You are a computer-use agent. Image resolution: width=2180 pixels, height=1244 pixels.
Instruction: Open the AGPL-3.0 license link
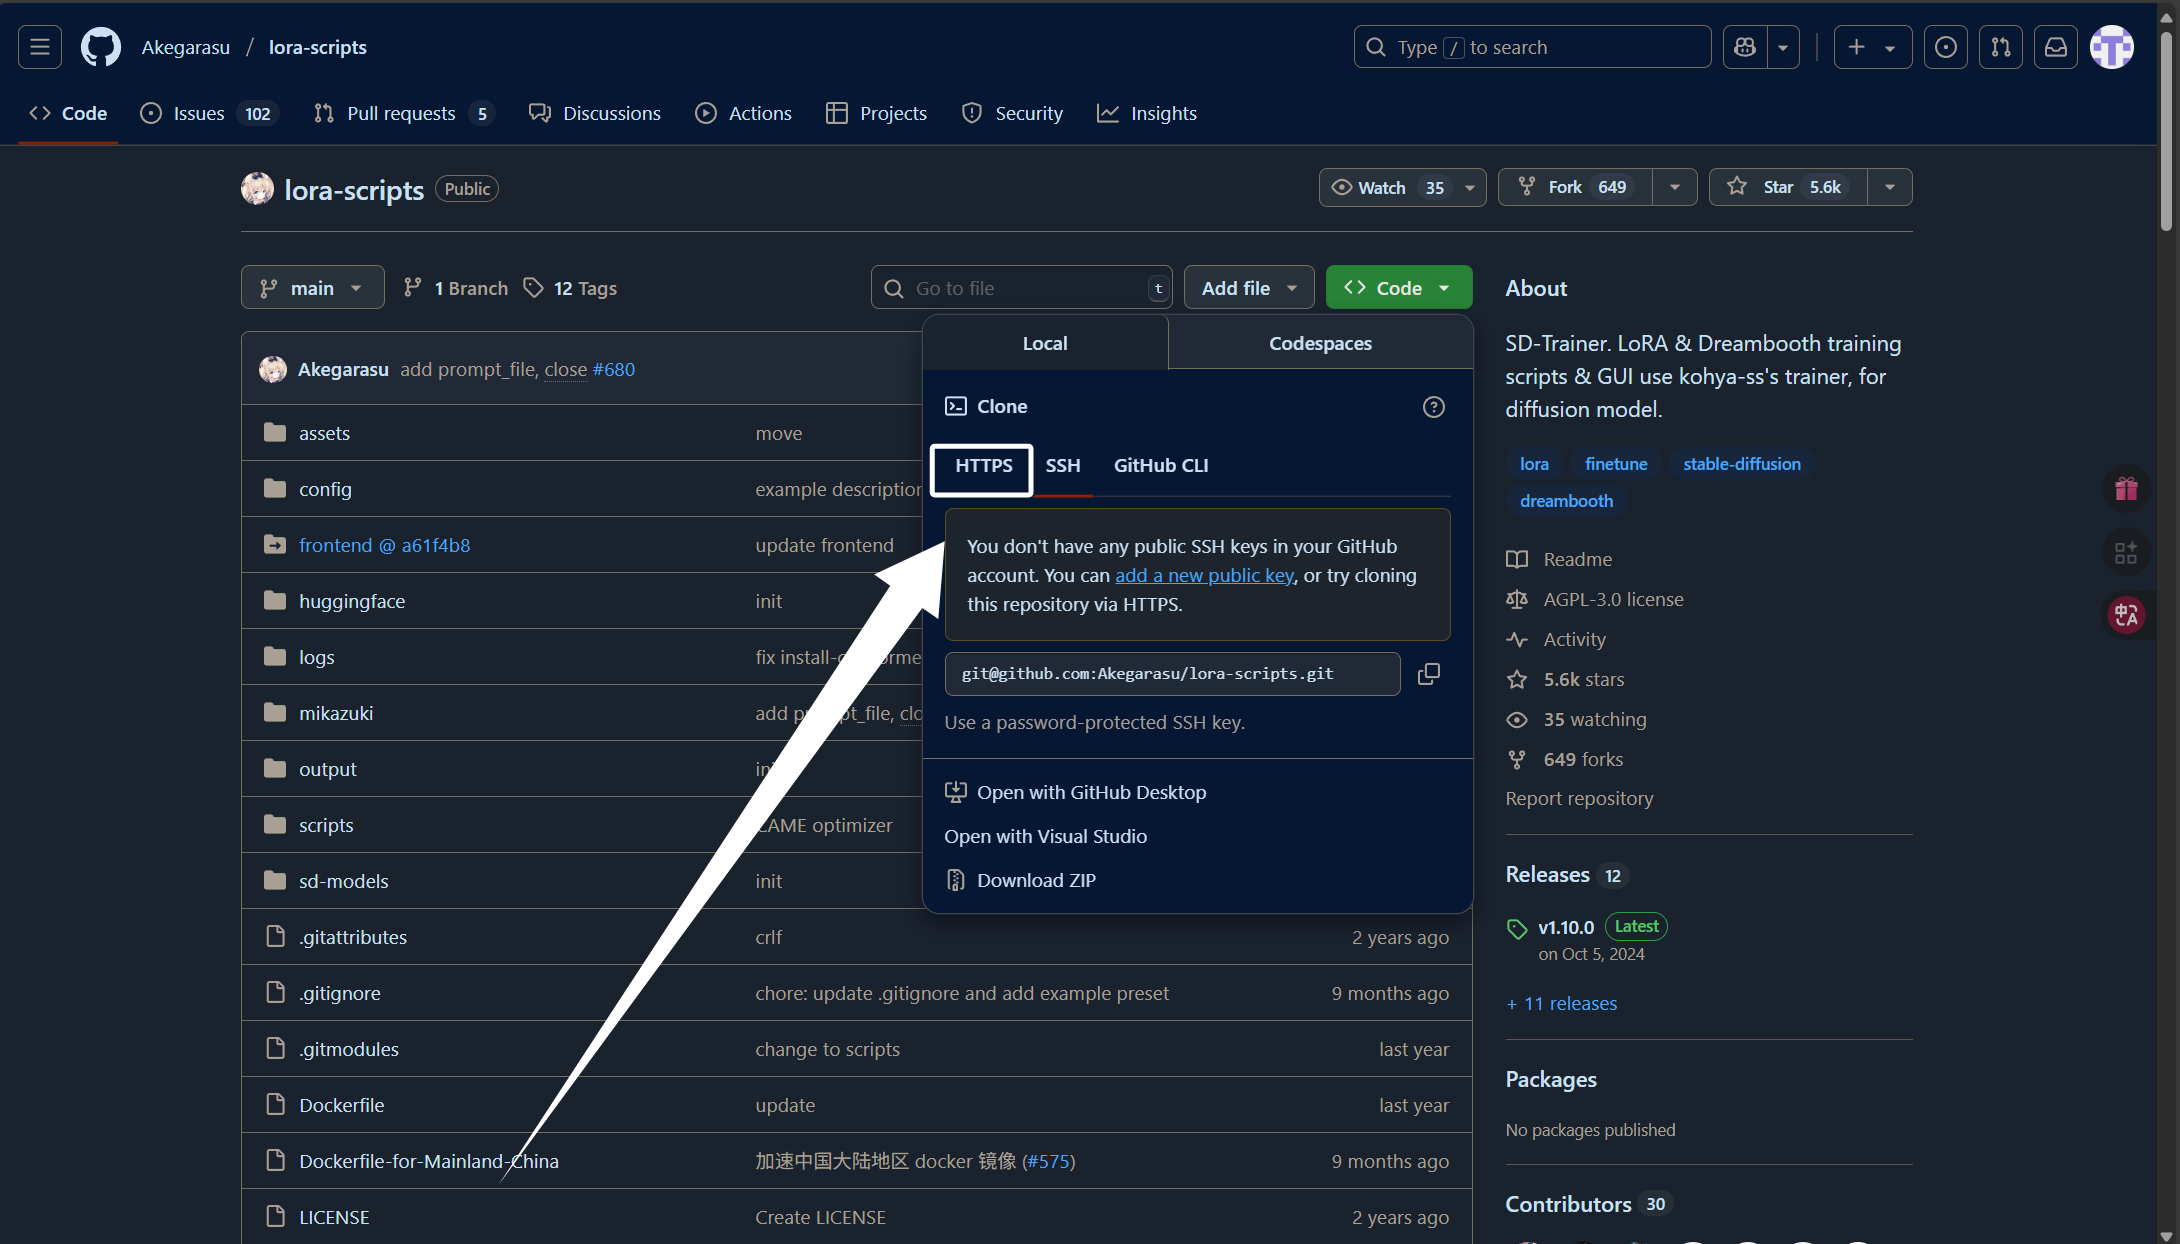tap(1594, 599)
